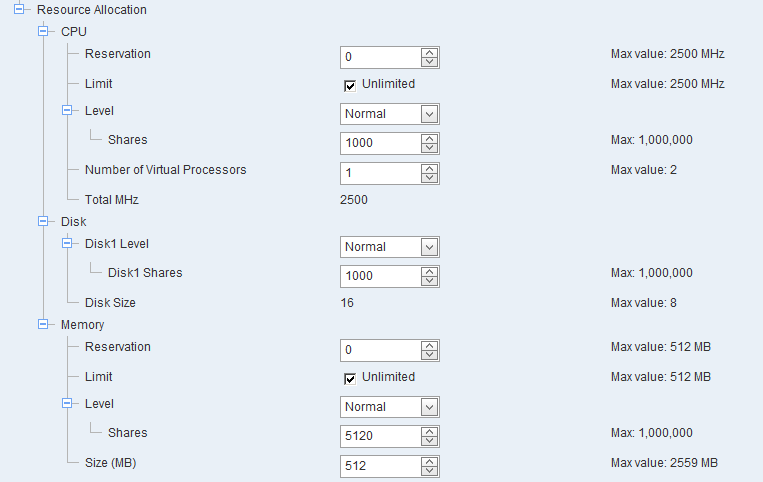Collapse the CPU section
Image resolution: width=763 pixels, height=482 pixels.
[43, 32]
